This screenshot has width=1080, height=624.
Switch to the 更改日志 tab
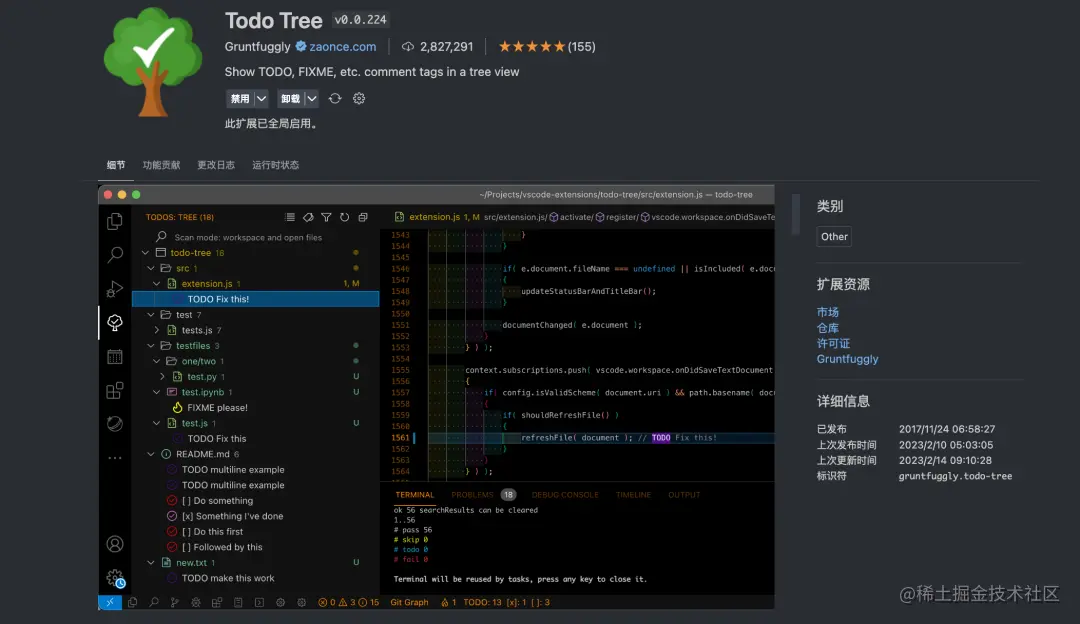coord(216,165)
